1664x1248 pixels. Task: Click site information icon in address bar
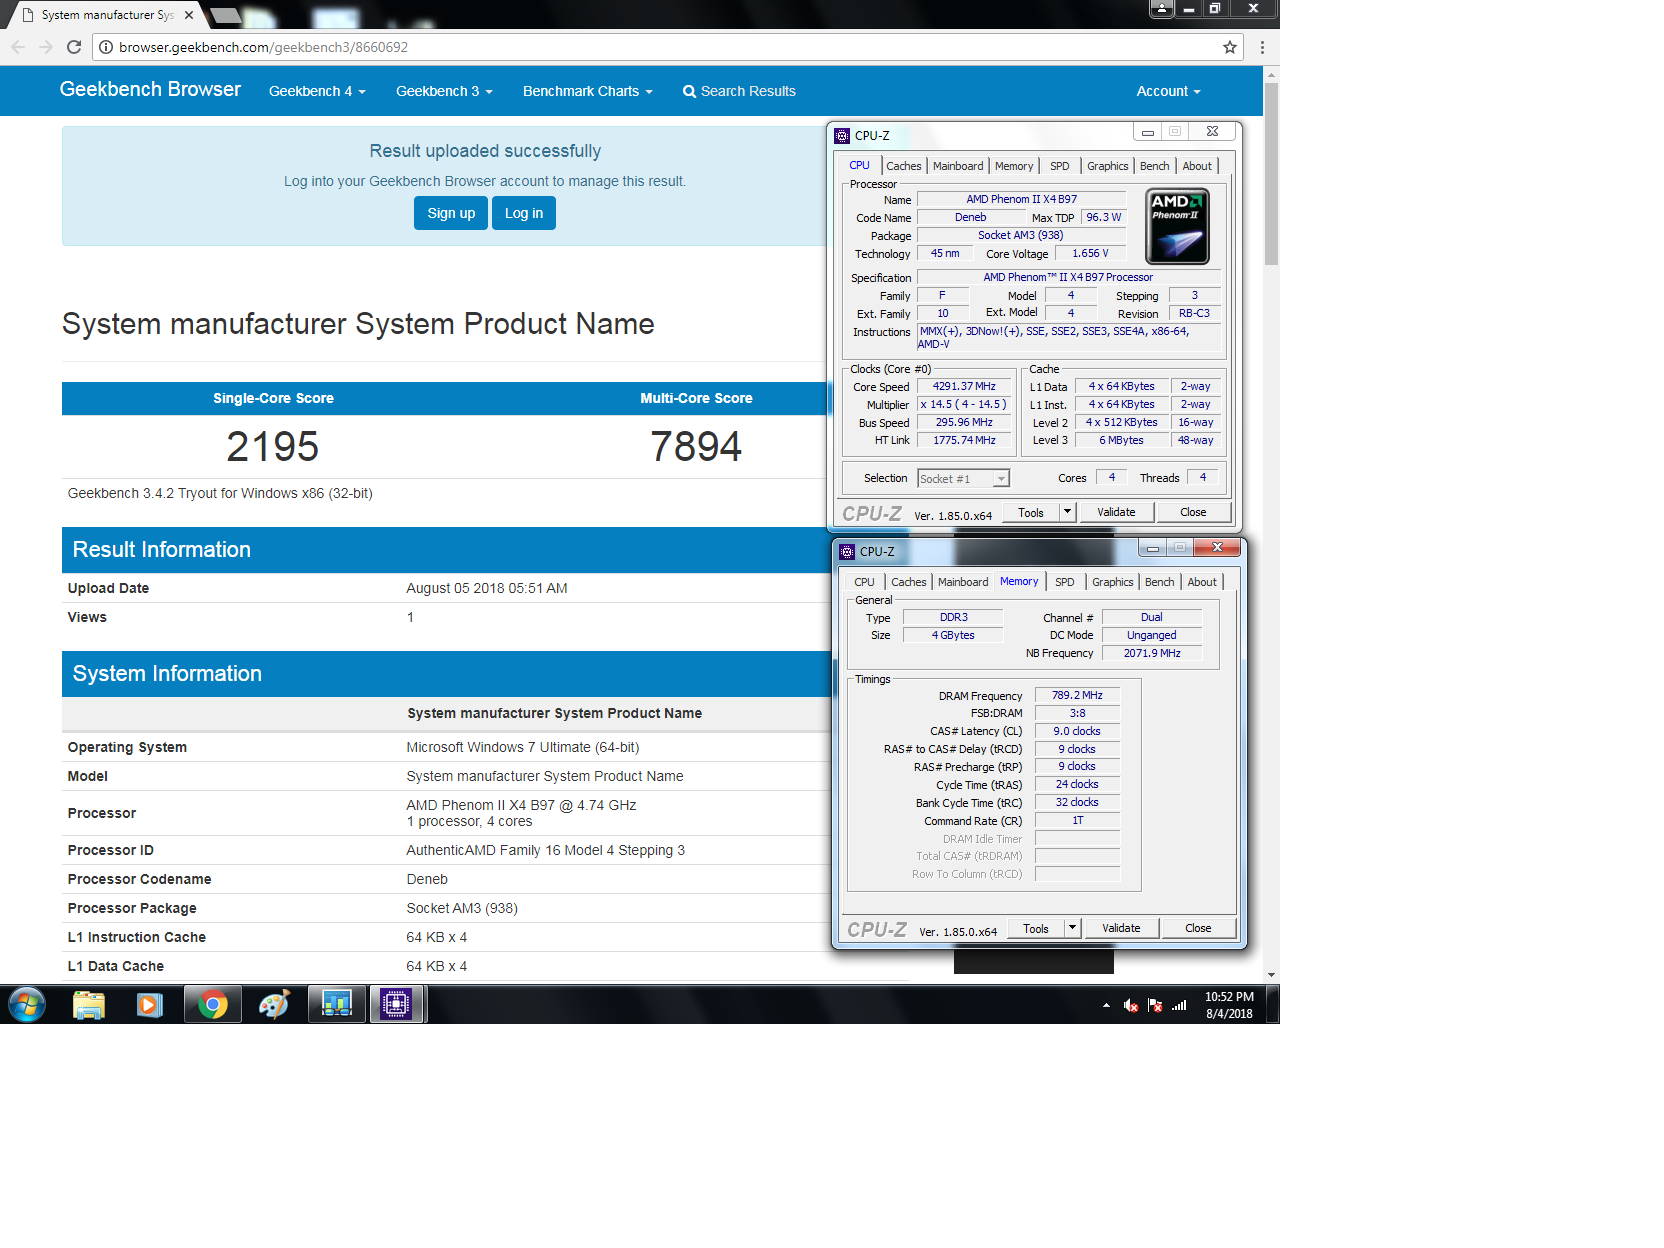105,47
